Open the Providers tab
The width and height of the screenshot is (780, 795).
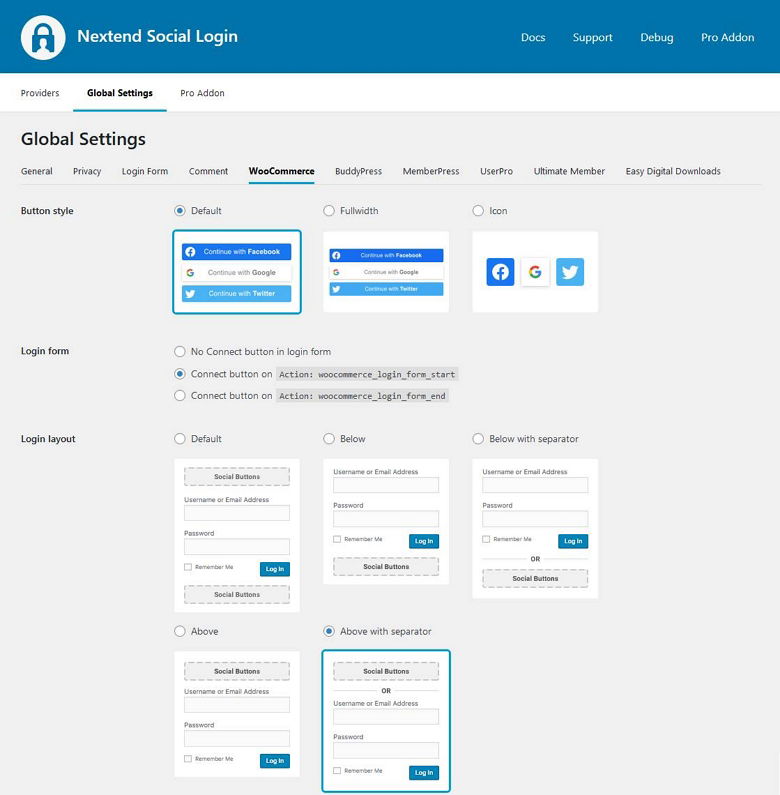40,93
